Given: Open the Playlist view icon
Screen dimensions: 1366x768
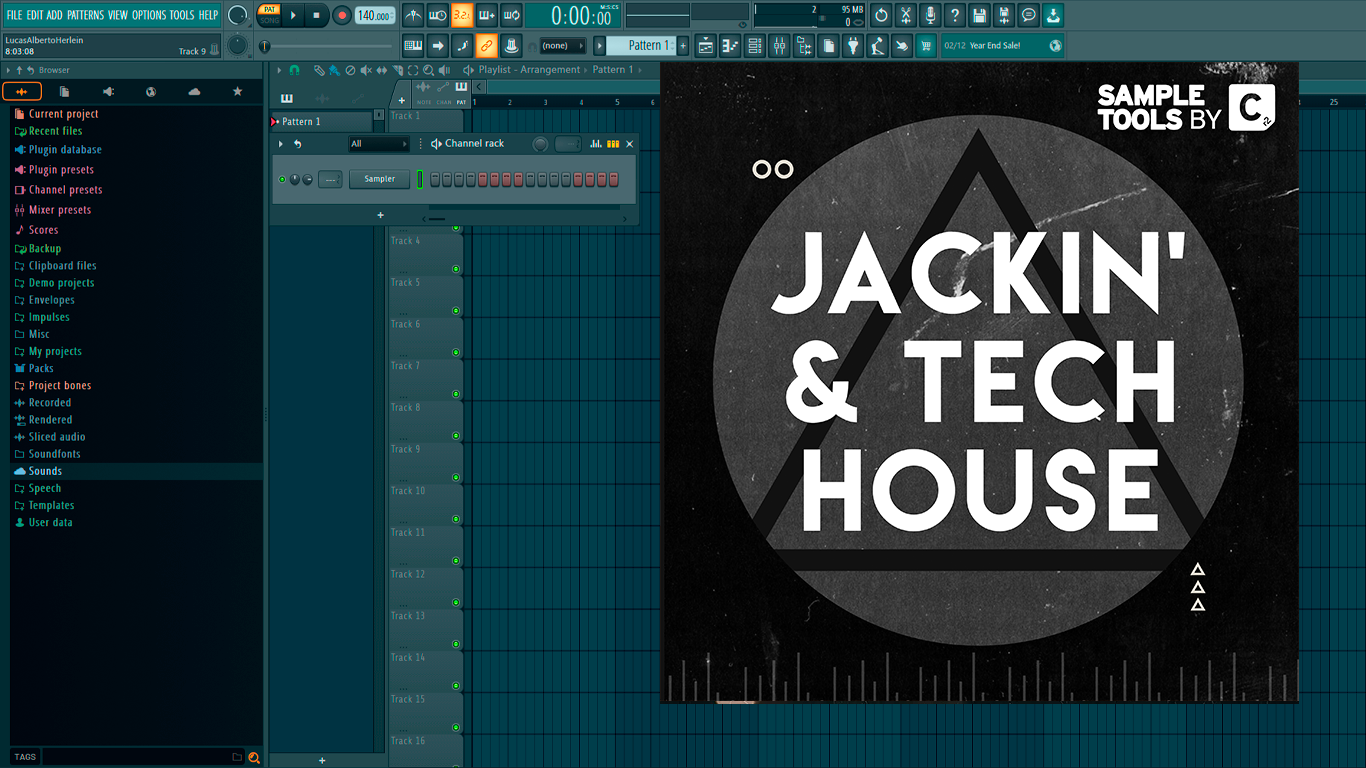Looking at the screenshot, I should pyautogui.click(x=706, y=45).
